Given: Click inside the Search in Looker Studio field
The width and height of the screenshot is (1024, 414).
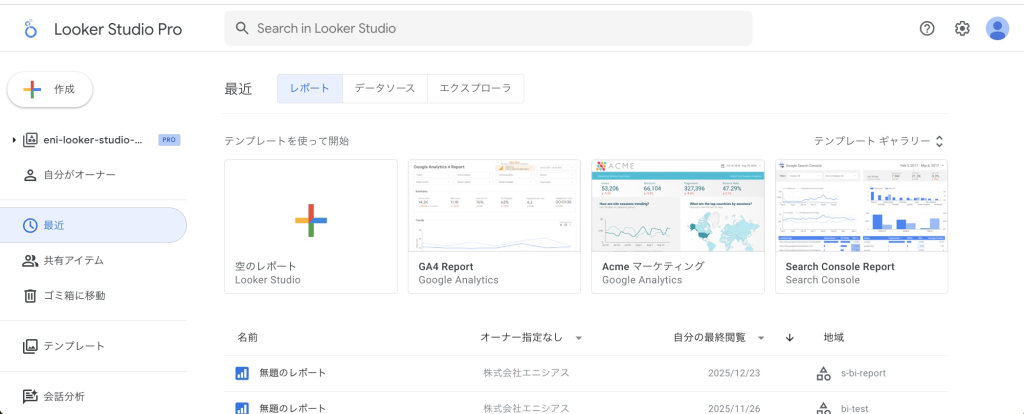Looking at the screenshot, I should (x=488, y=29).
